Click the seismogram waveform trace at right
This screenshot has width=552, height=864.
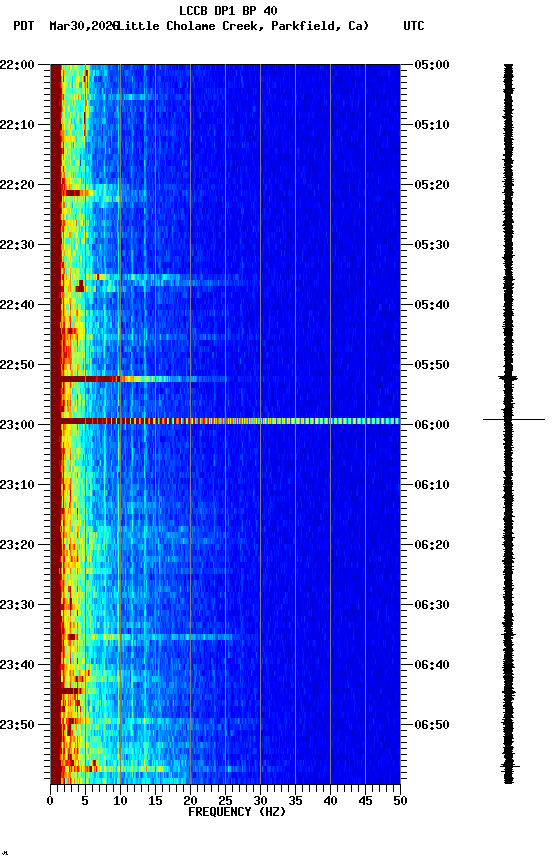tap(508, 424)
